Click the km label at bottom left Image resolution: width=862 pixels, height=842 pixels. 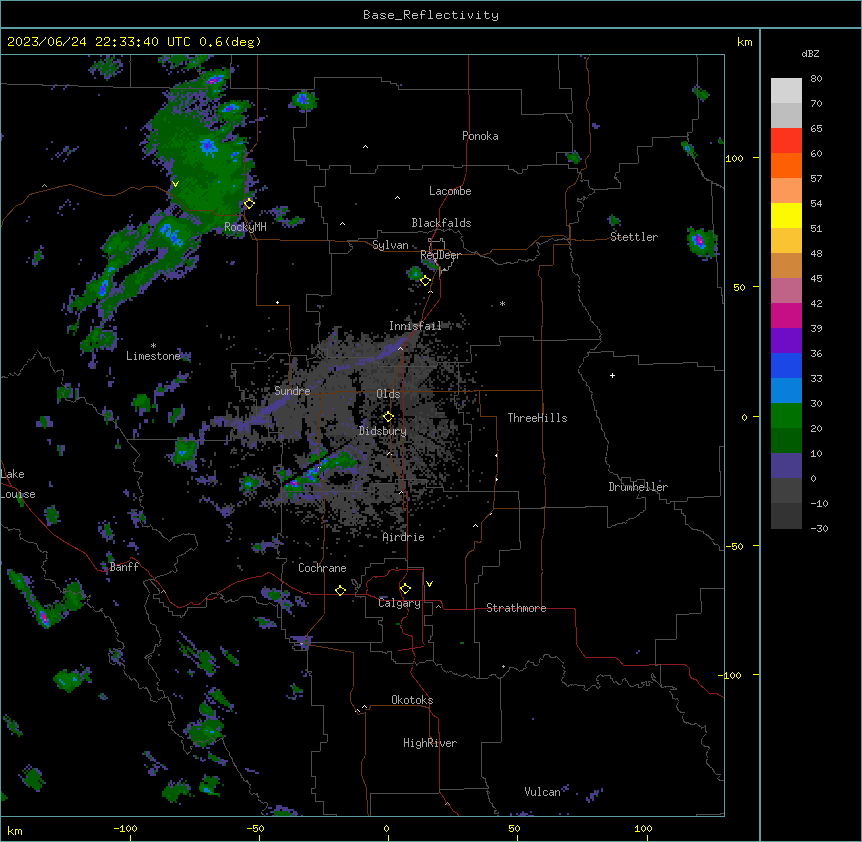click(15, 830)
